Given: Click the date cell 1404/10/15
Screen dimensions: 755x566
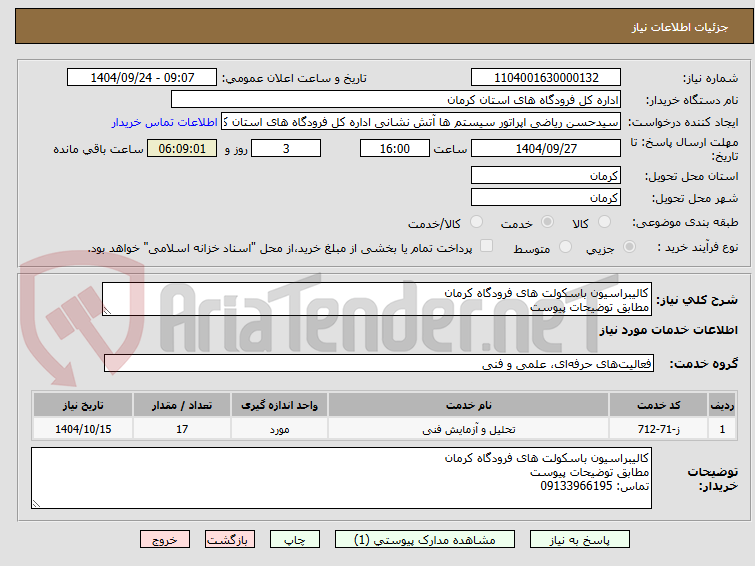Looking at the screenshot, I should [x=83, y=429].
